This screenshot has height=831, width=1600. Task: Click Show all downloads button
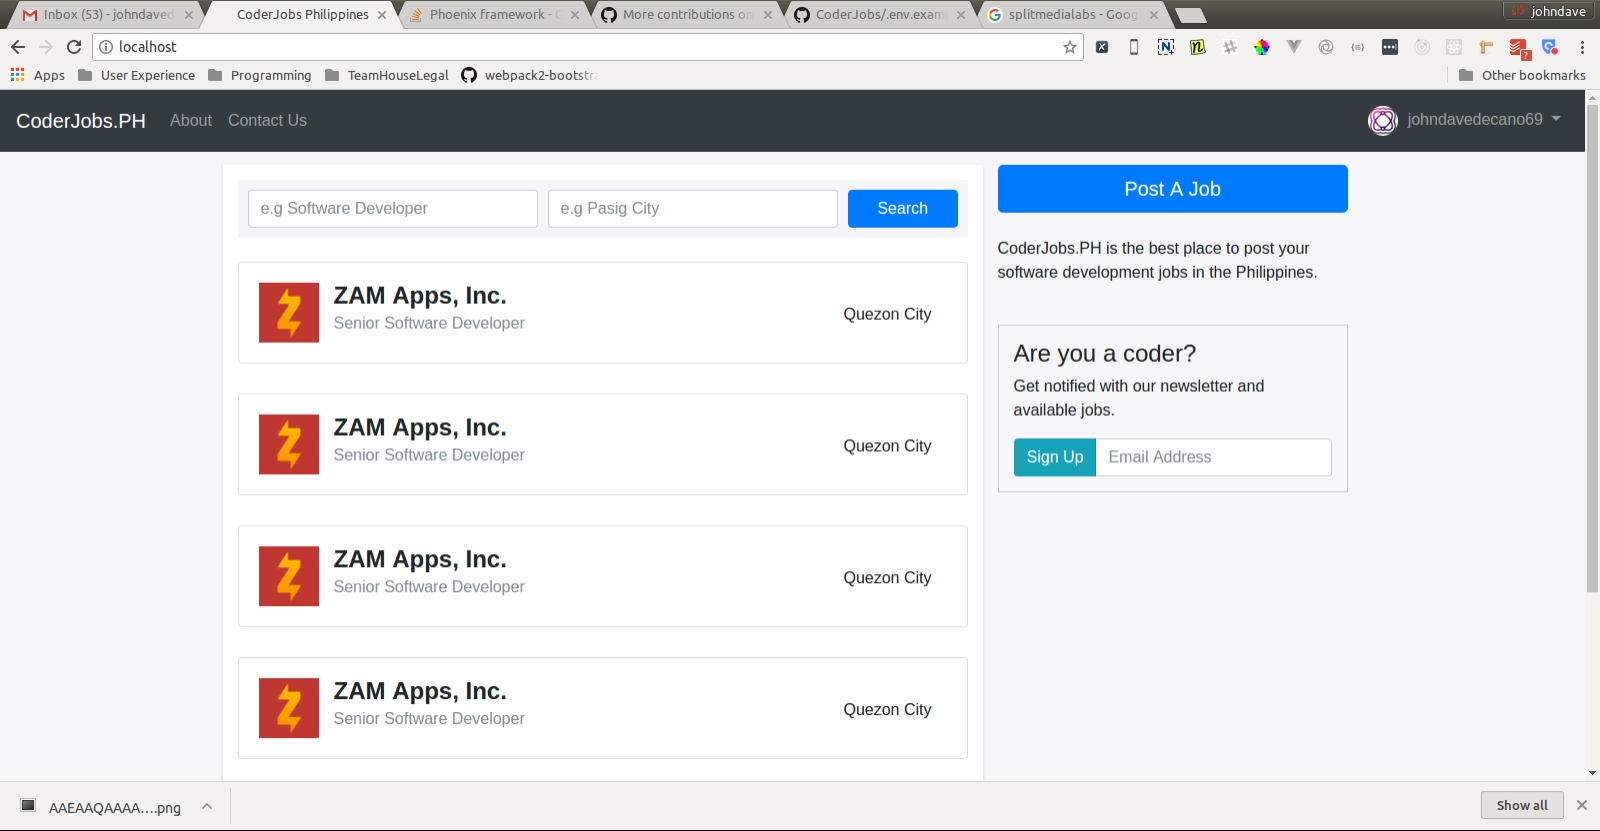point(1522,805)
